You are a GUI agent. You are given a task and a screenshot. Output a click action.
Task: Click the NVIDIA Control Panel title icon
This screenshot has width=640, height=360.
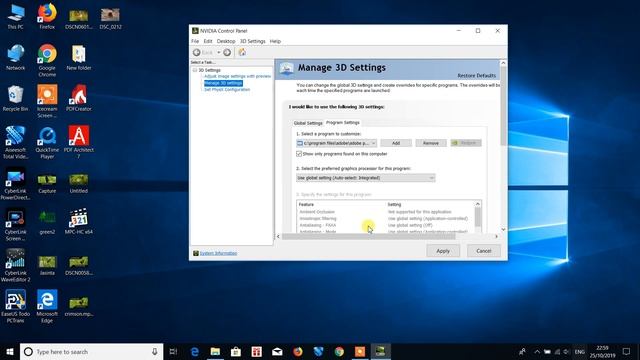pyautogui.click(x=195, y=31)
